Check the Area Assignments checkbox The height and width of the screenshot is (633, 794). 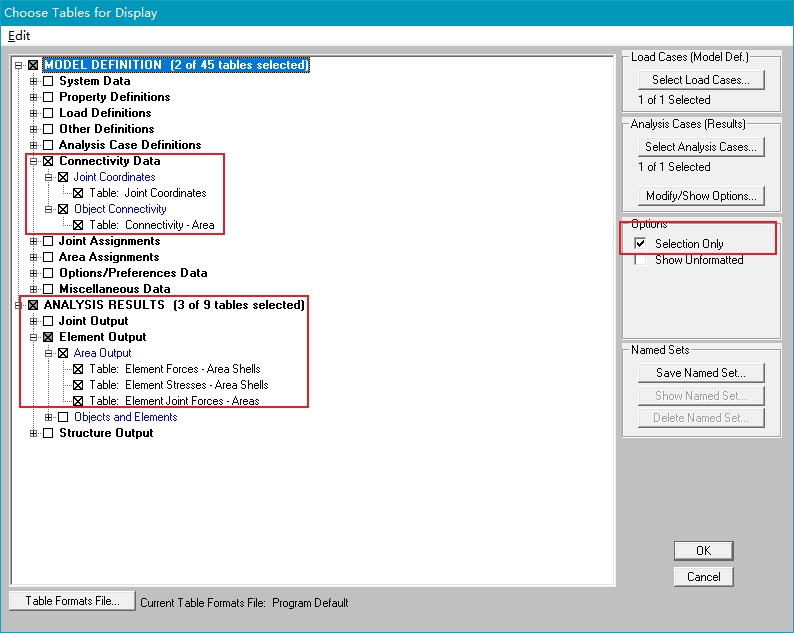48,257
